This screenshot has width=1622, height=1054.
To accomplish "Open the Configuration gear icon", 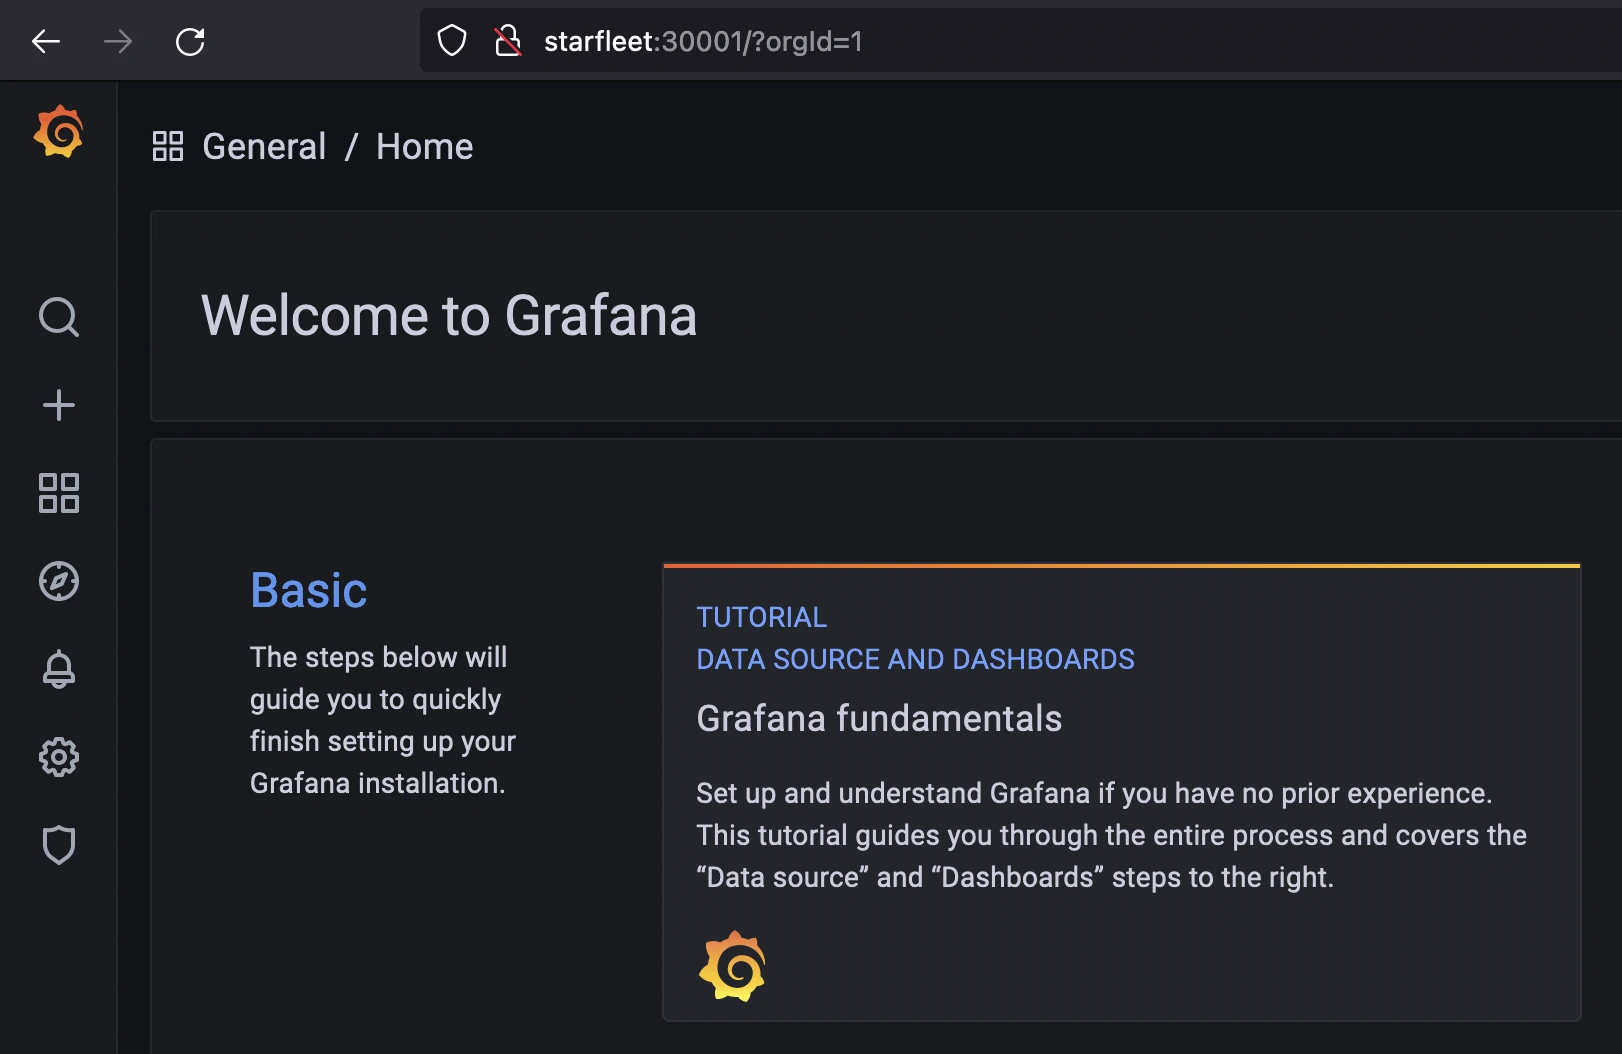I will [58, 757].
